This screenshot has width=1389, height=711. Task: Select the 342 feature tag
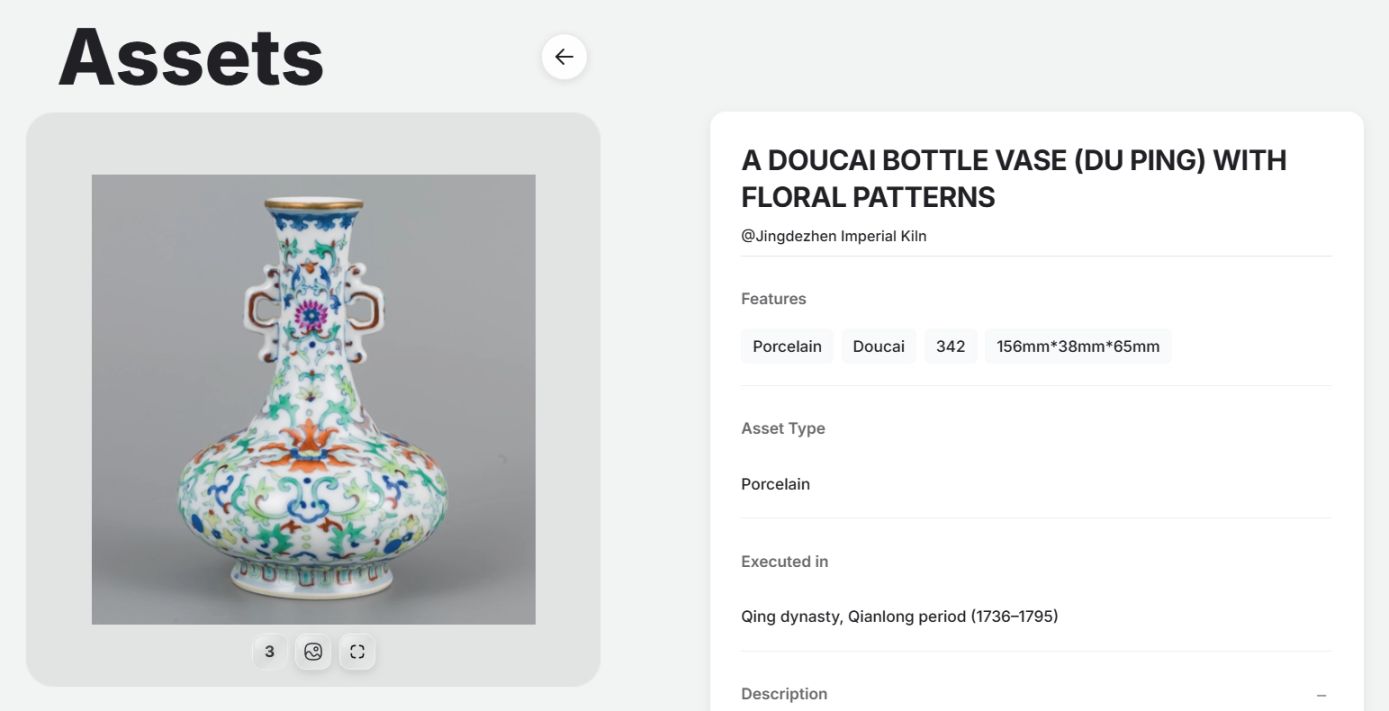coord(950,346)
